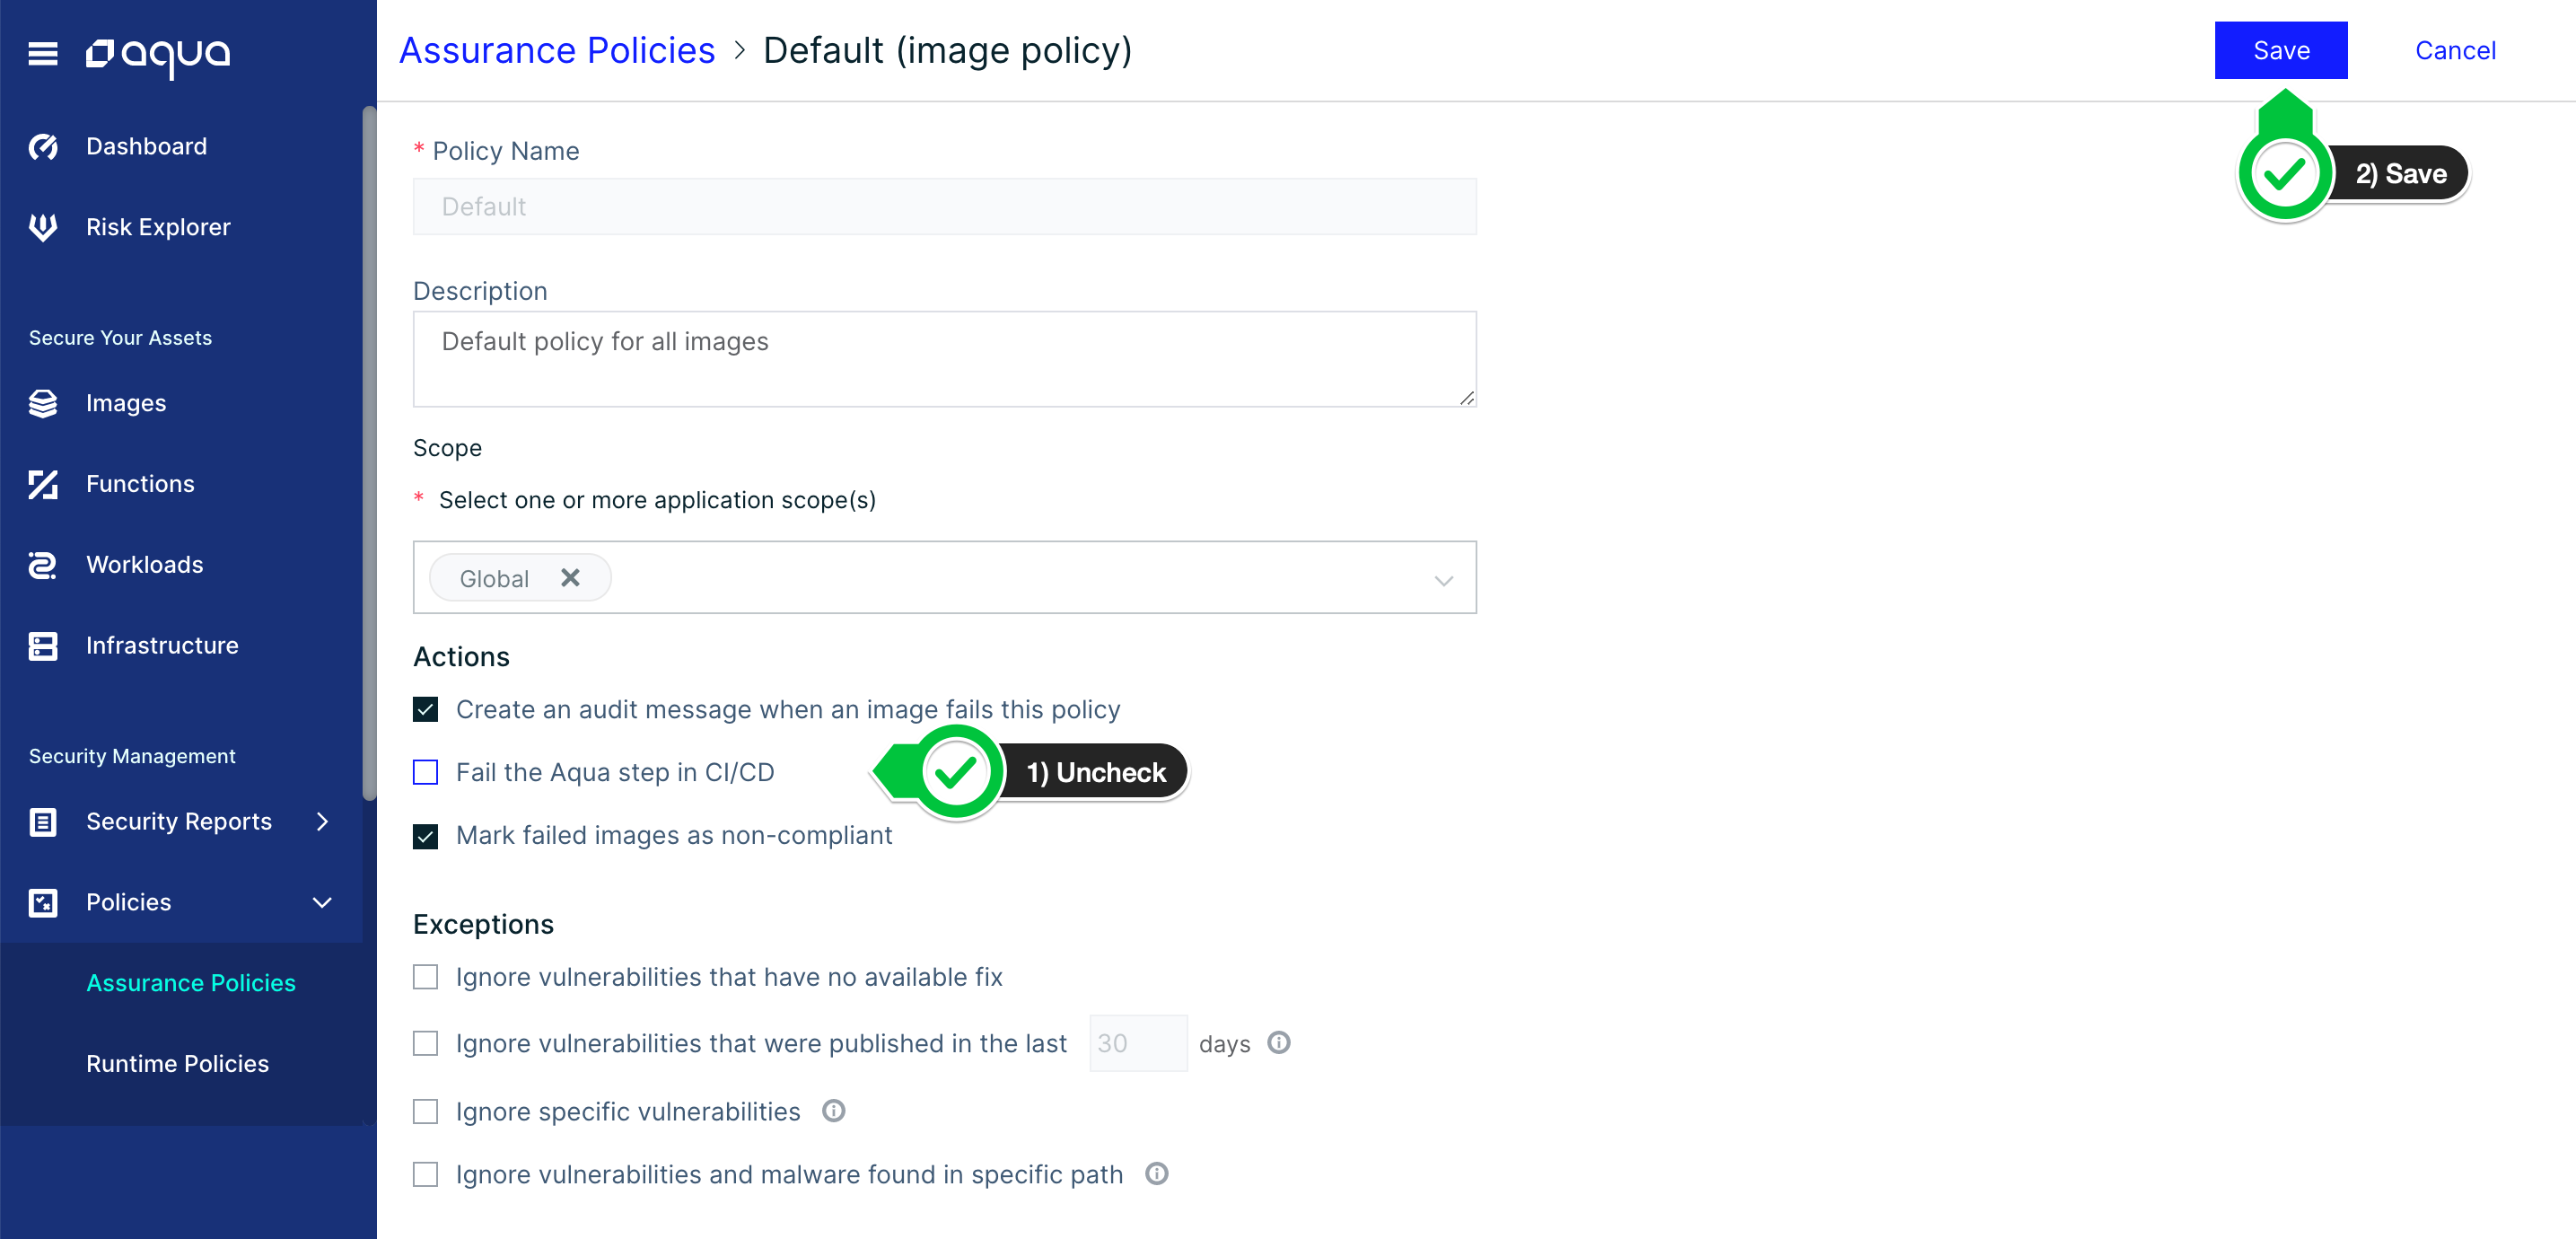Open the Dashboard page
The image size is (2576, 1239).
point(146,145)
